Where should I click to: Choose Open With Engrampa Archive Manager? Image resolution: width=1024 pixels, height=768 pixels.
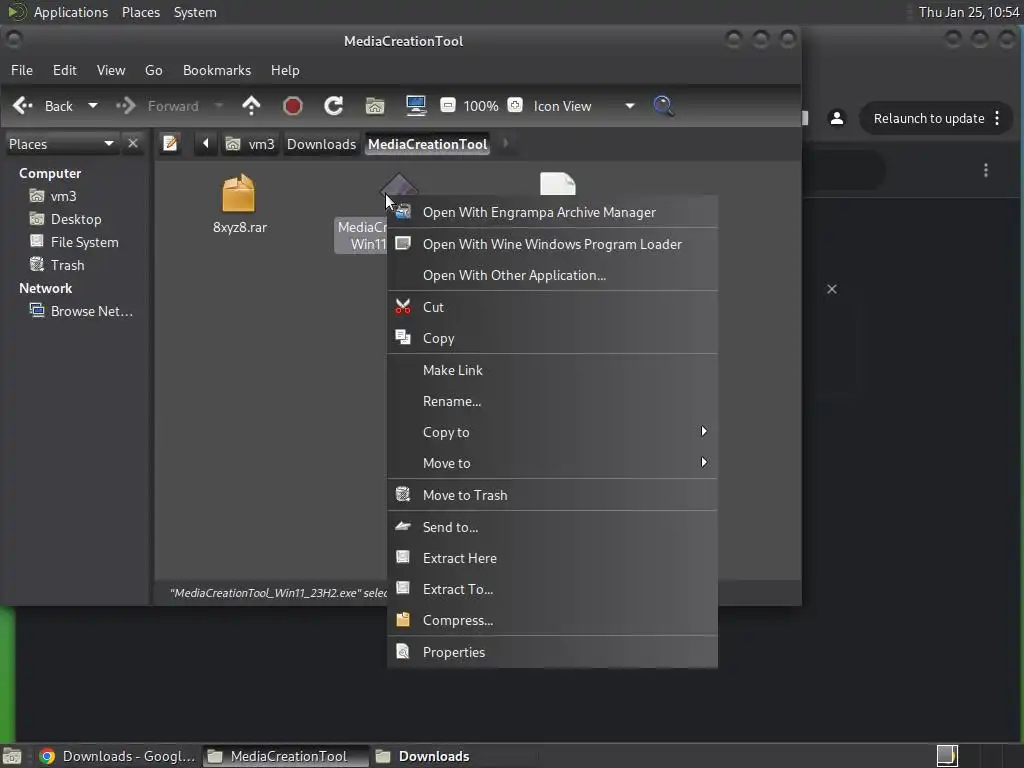pos(552,212)
